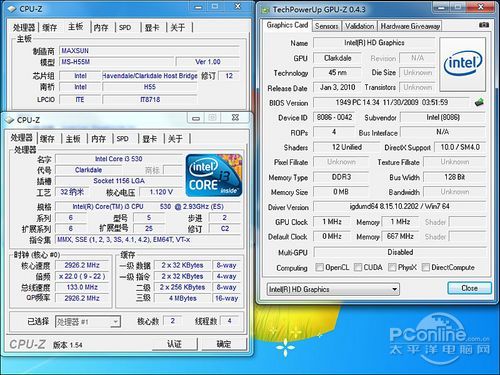Open the Hardware Giveaway tab
The width and height of the screenshot is (500, 375).
point(410,26)
